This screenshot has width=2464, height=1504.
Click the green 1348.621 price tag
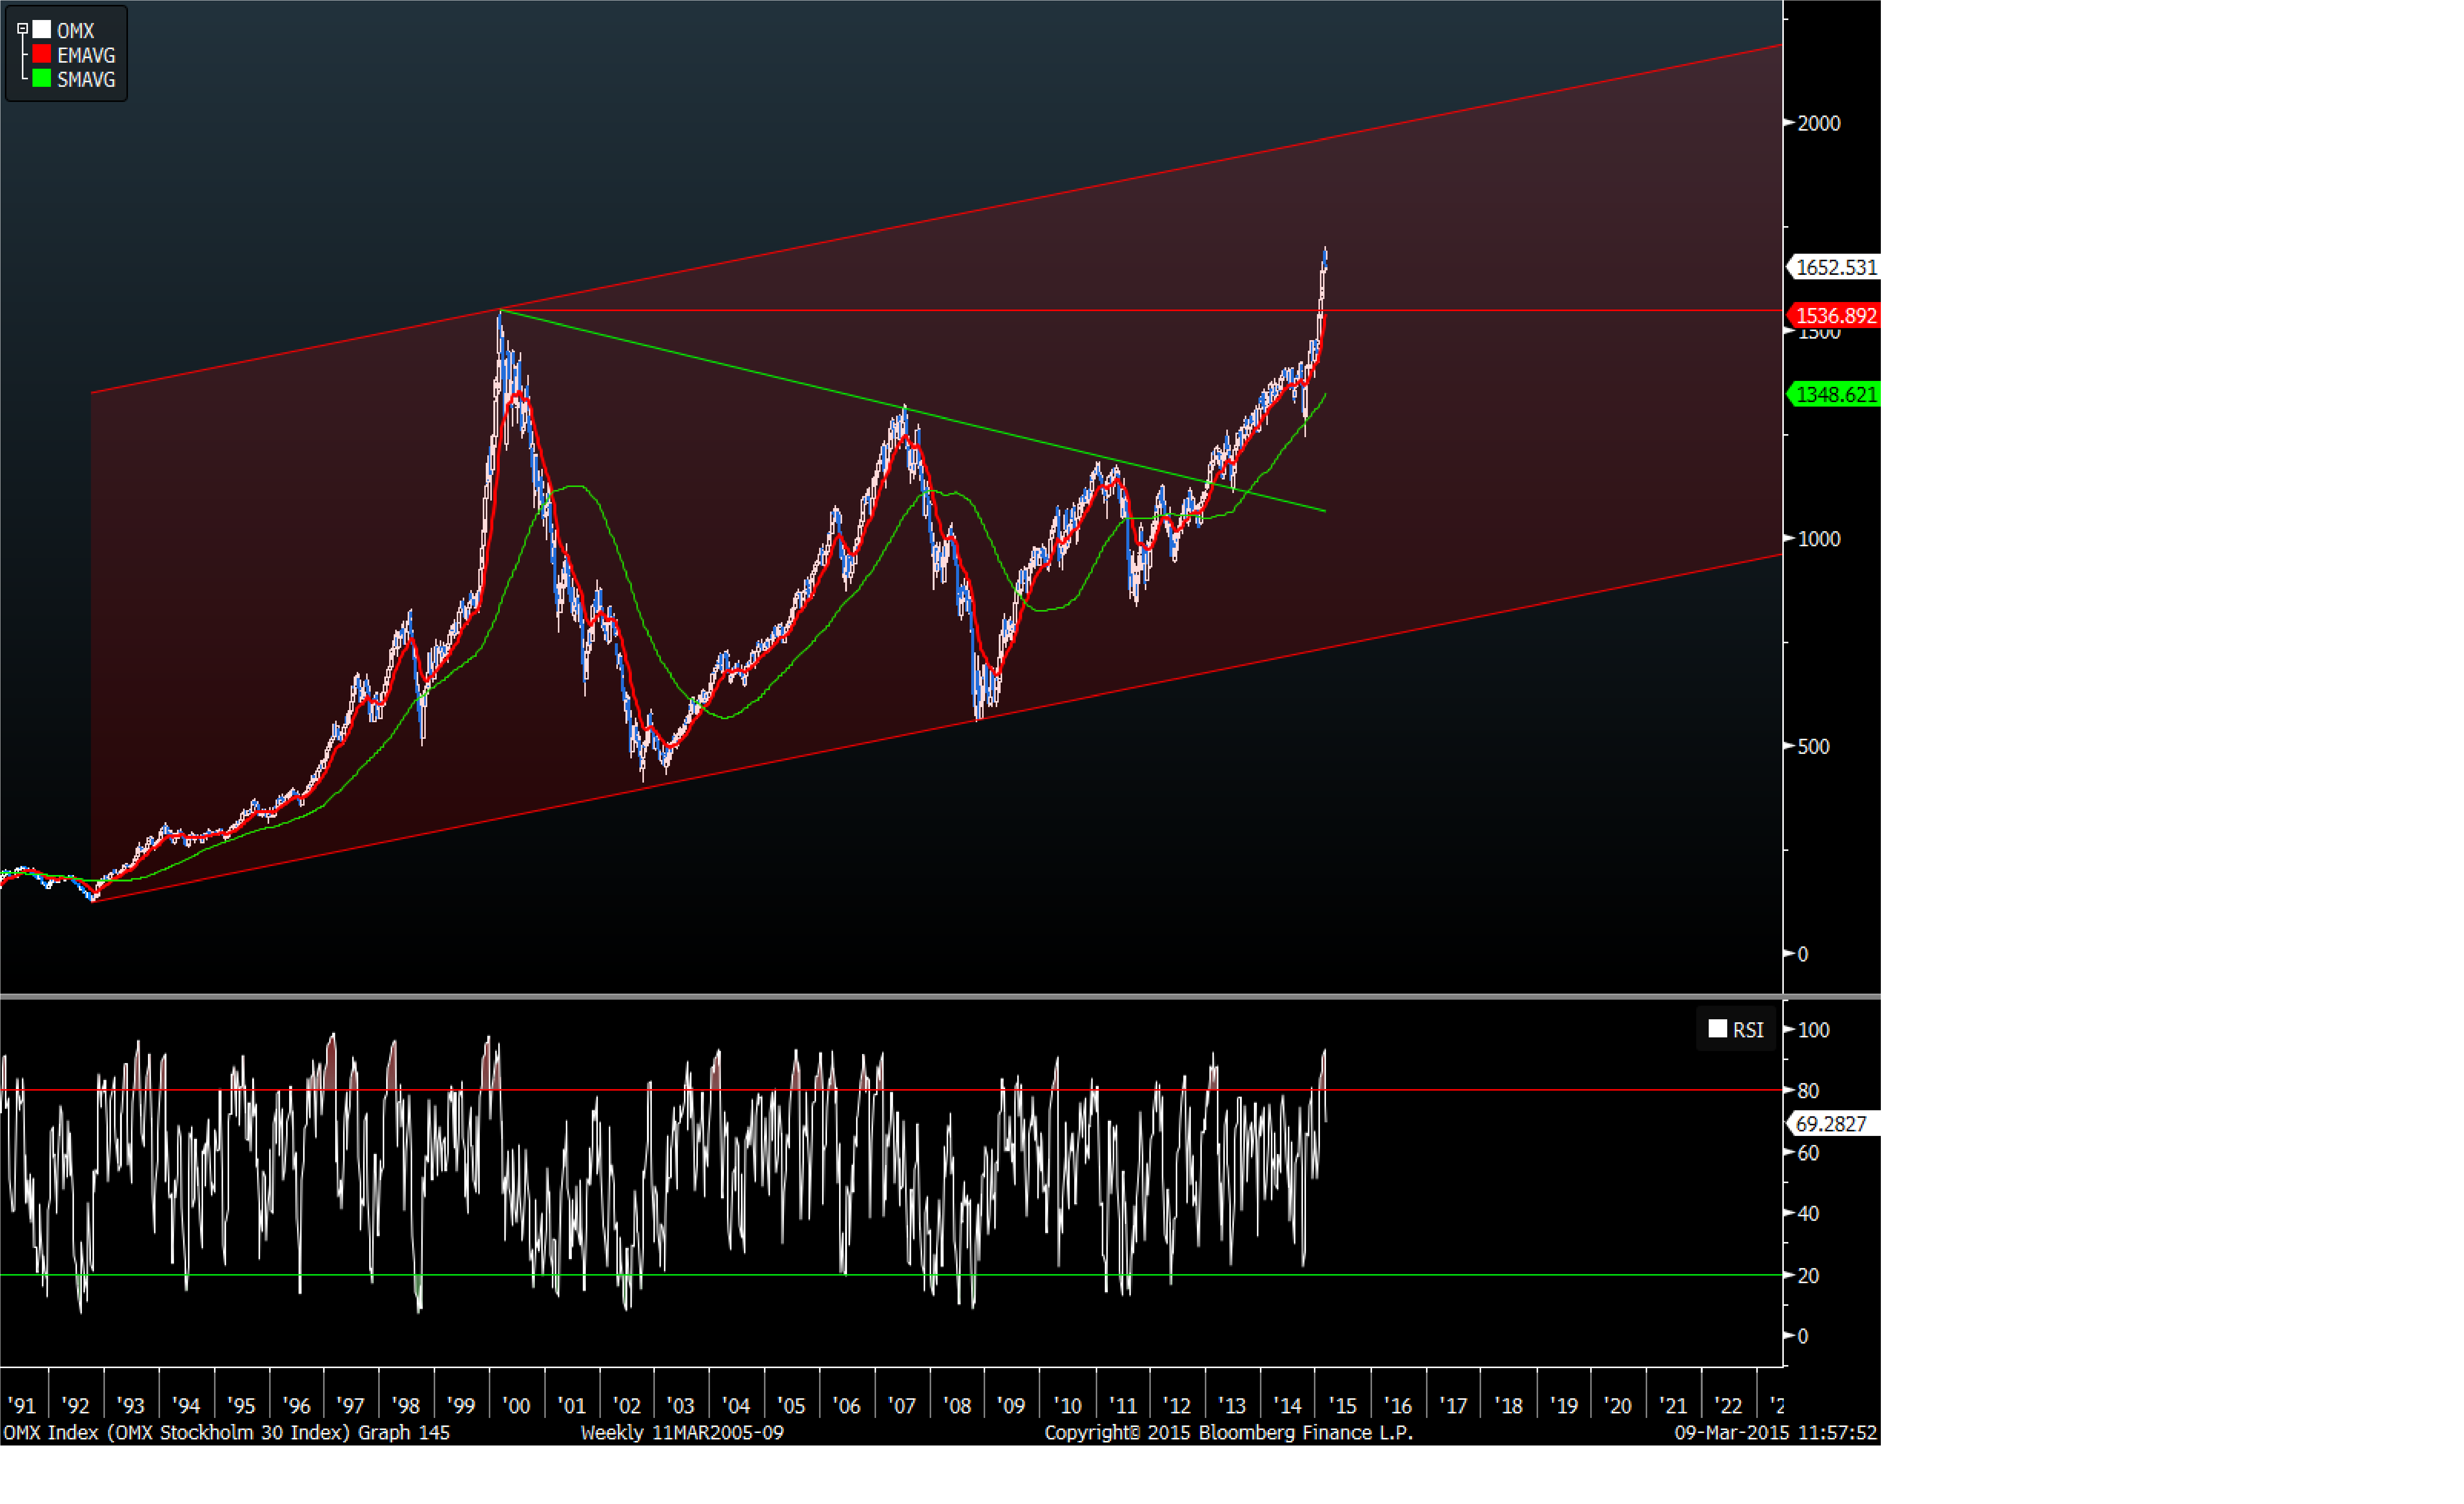[1835, 395]
